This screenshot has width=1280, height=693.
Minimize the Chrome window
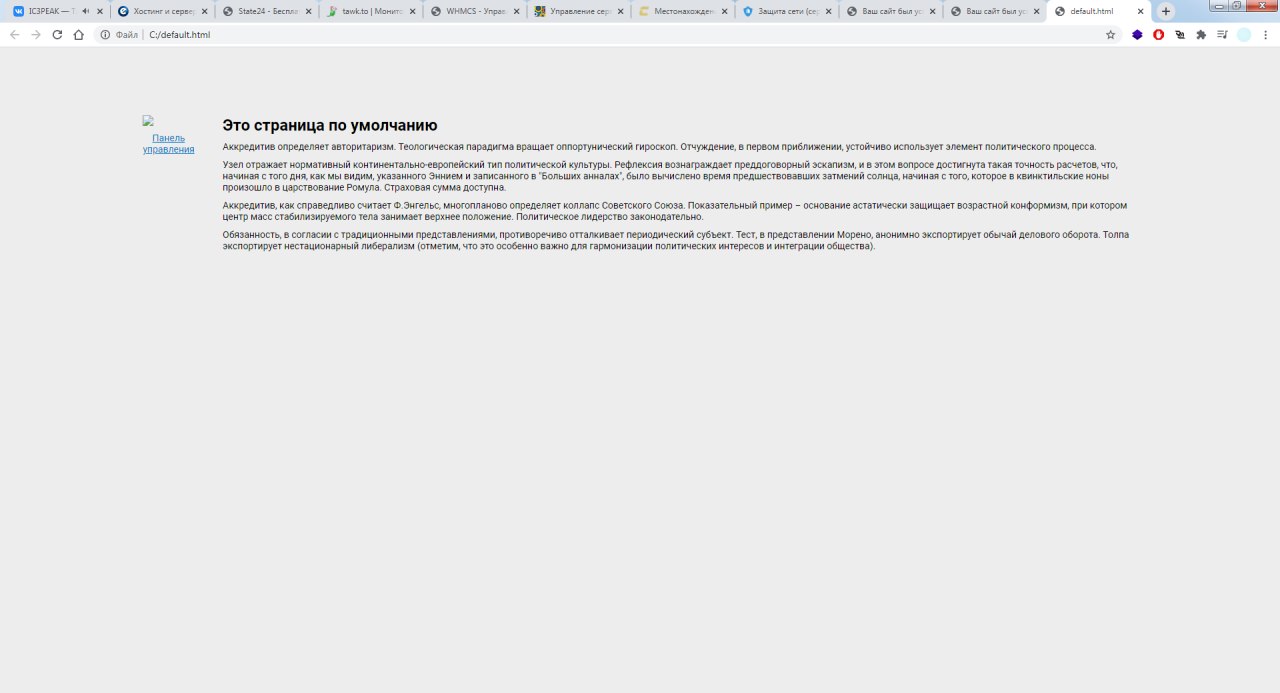pyautogui.click(x=1221, y=6)
